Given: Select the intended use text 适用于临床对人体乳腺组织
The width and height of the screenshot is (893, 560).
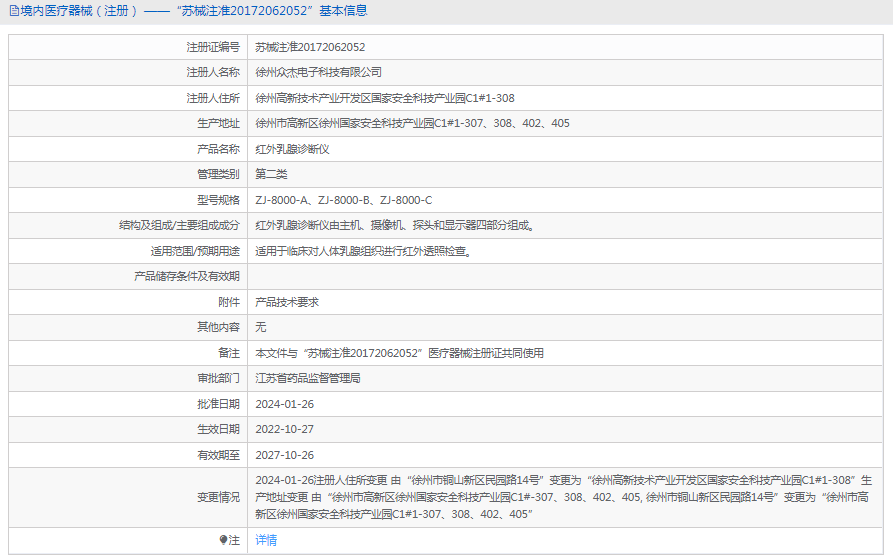Looking at the screenshot, I should (364, 251).
